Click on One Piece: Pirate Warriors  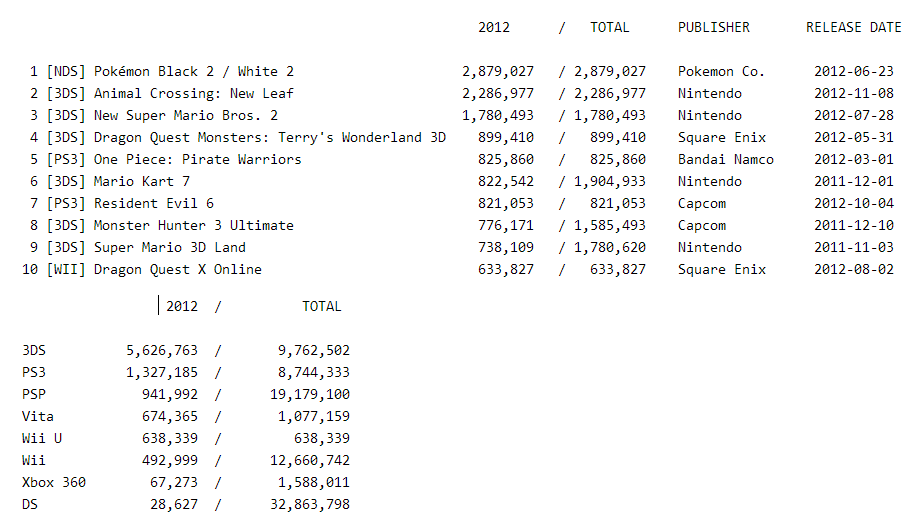pos(197,160)
